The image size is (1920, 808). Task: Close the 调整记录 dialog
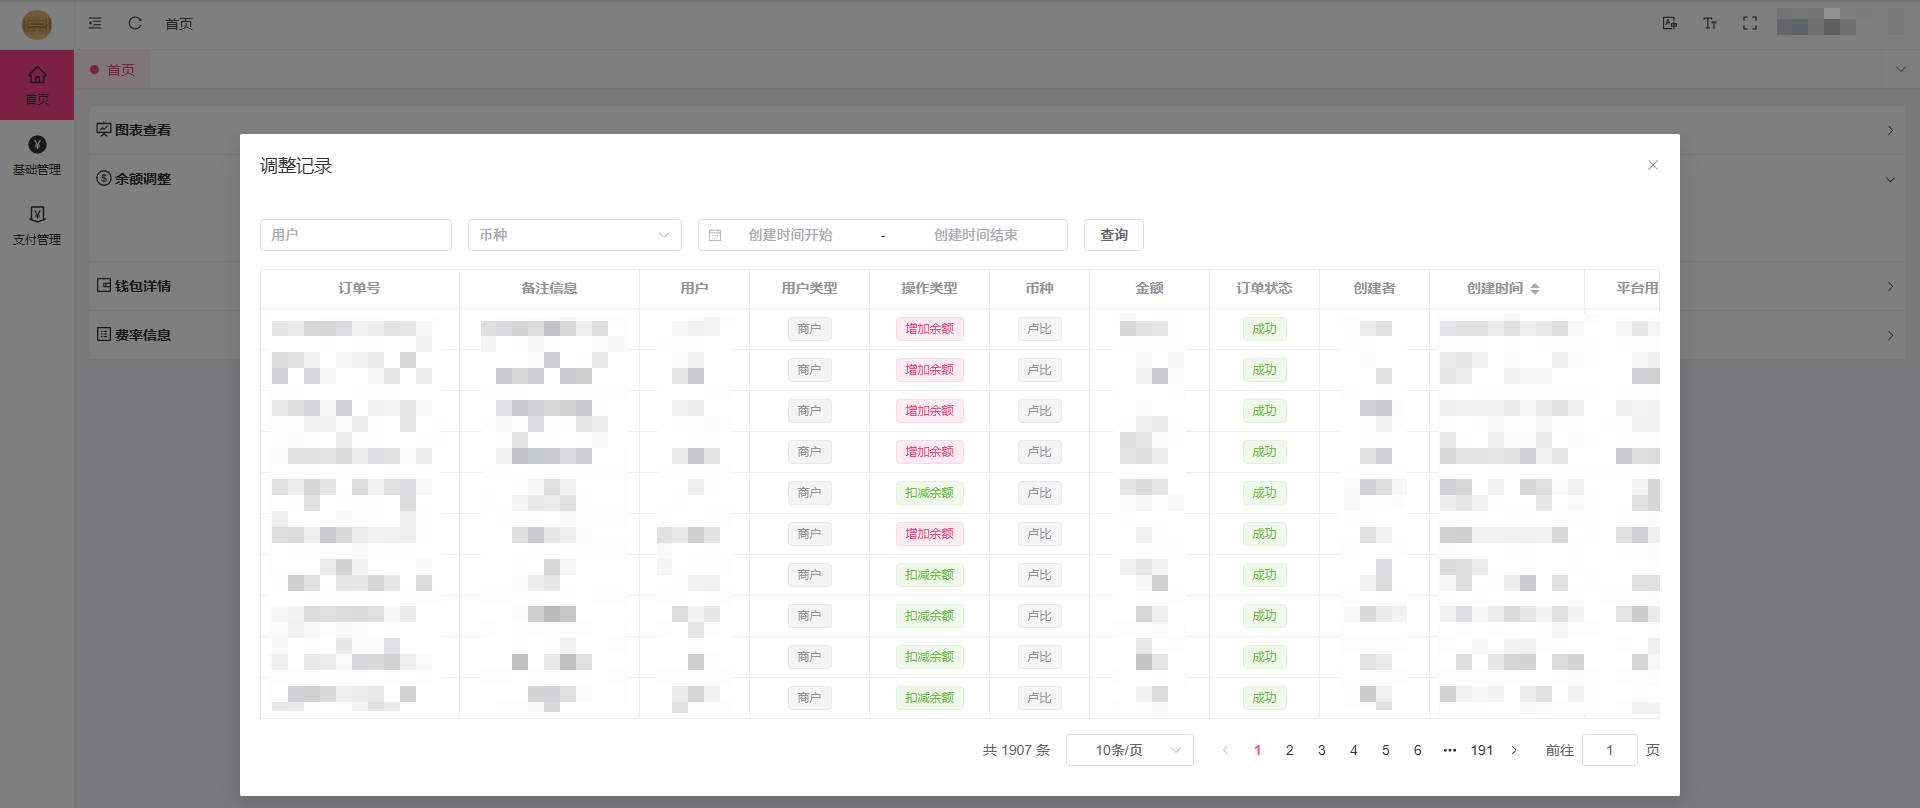pos(1652,165)
